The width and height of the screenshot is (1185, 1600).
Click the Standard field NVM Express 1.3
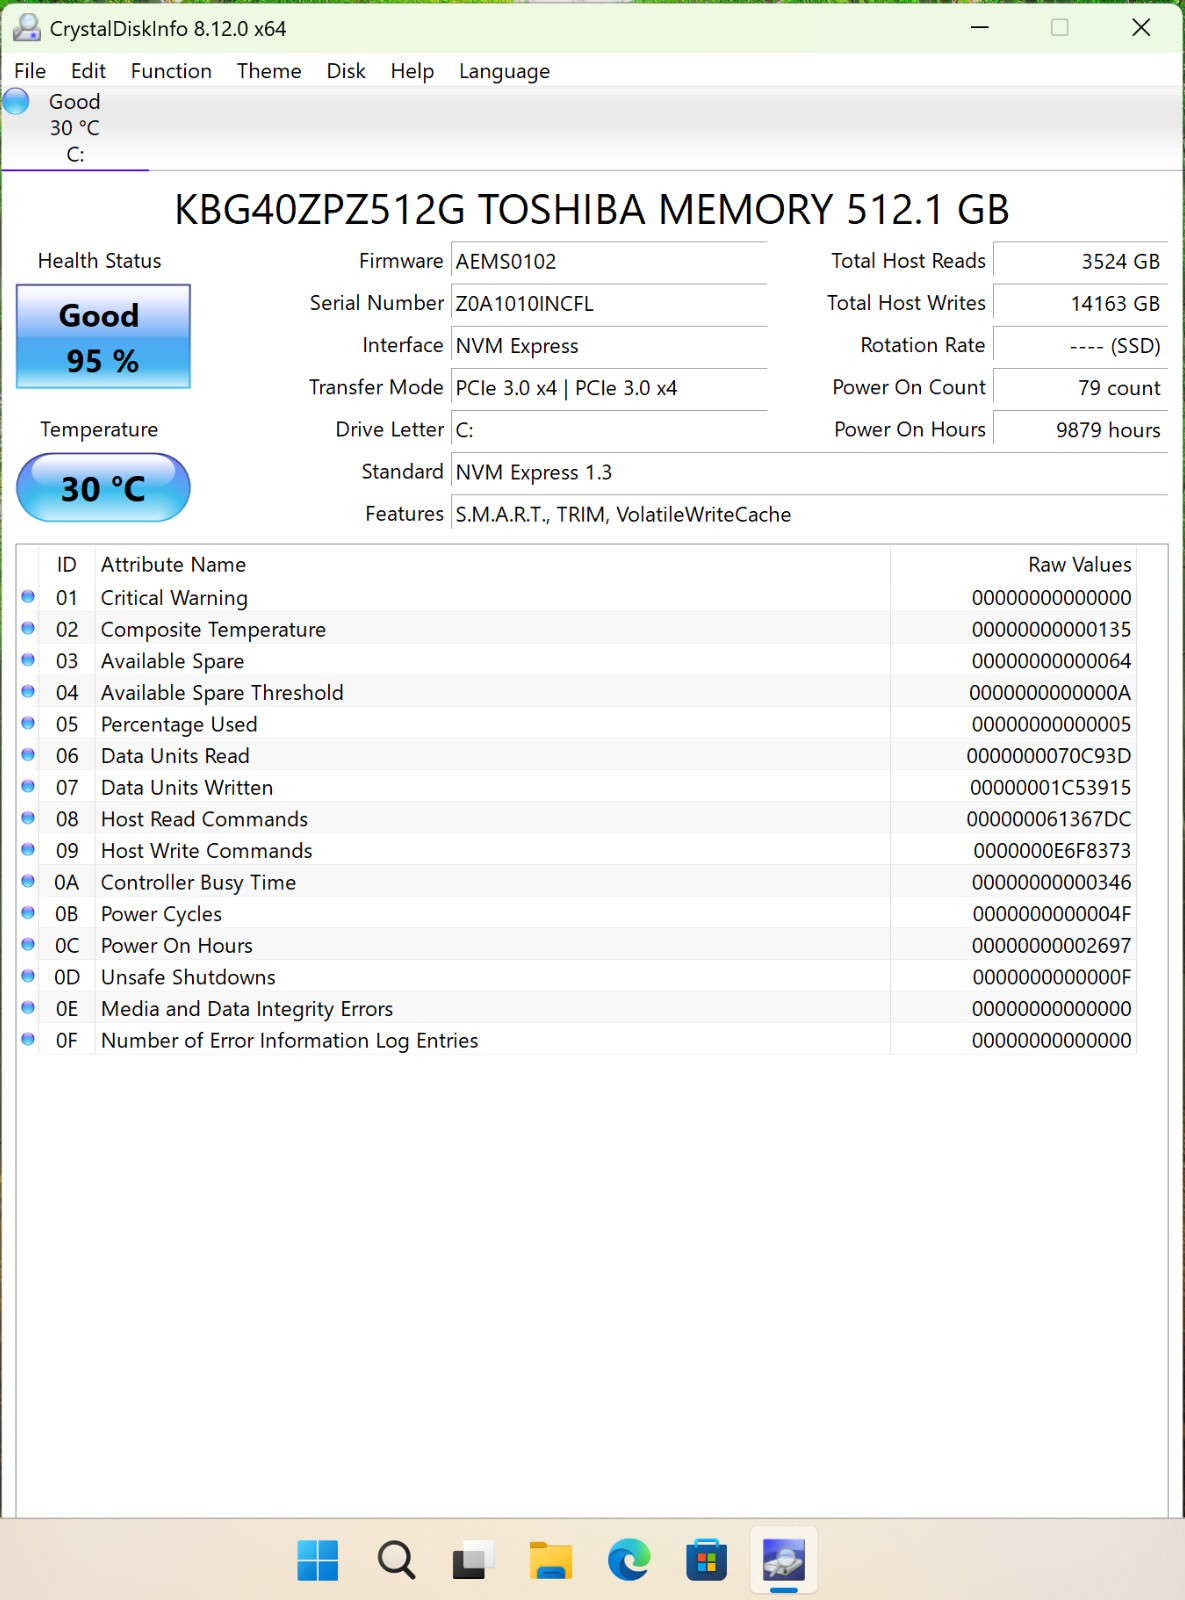(x=809, y=472)
